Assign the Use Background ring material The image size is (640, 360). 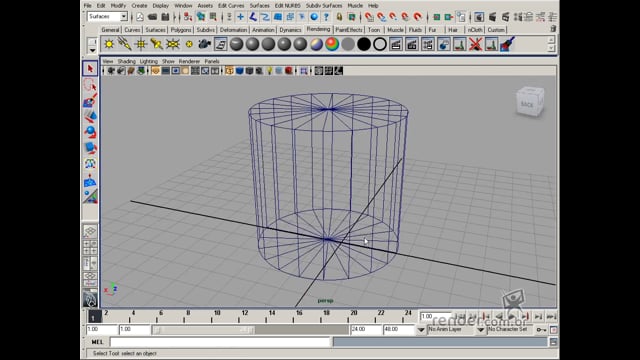tap(380, 44)
